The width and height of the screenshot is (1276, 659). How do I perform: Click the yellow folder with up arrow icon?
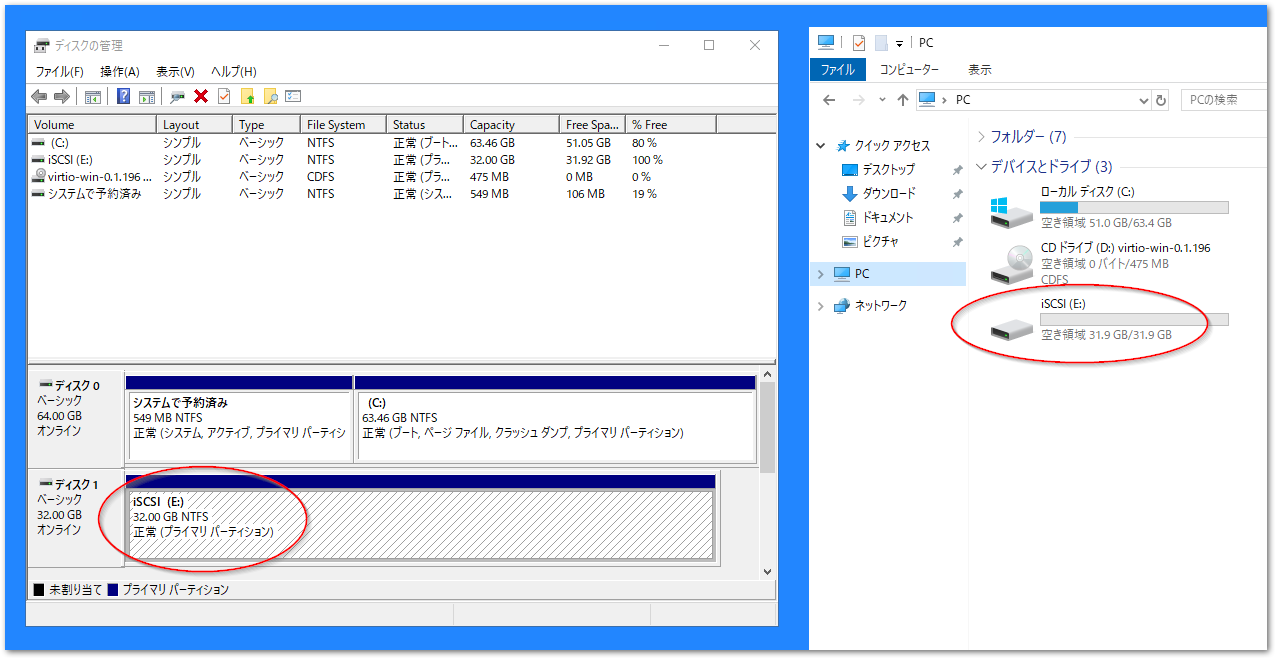pyautogui.click(x=248, y=96)
